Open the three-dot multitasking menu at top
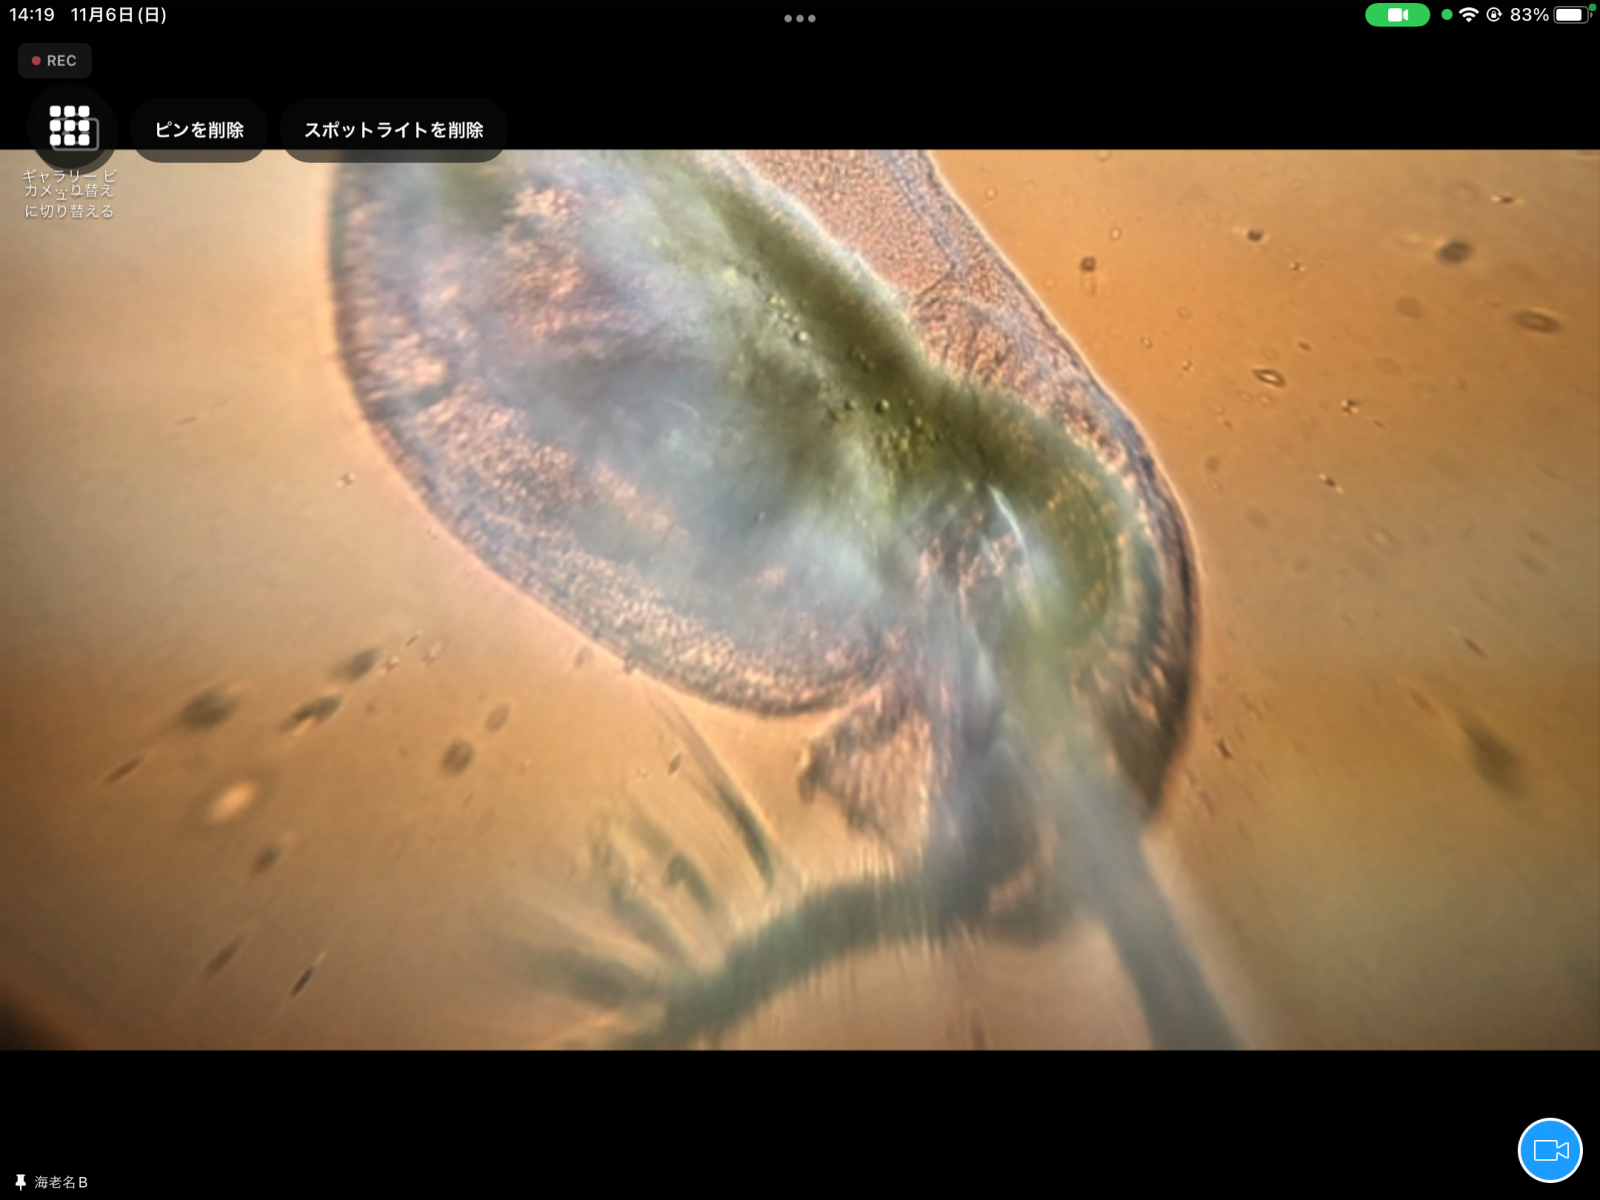The image size is (1600, 1200). coord(800,18)
